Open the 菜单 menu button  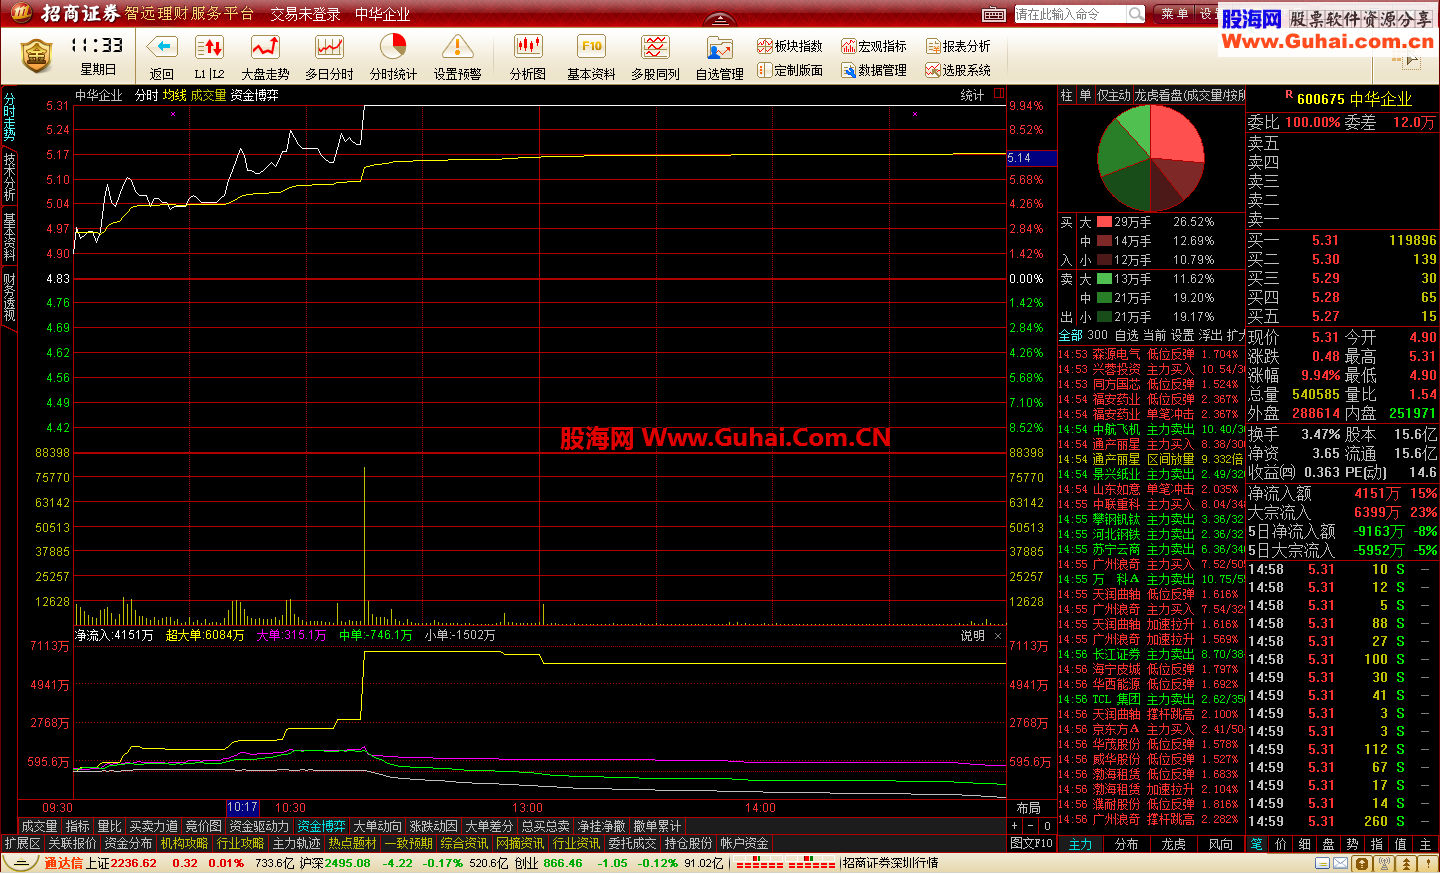[x=1174, y=14]
